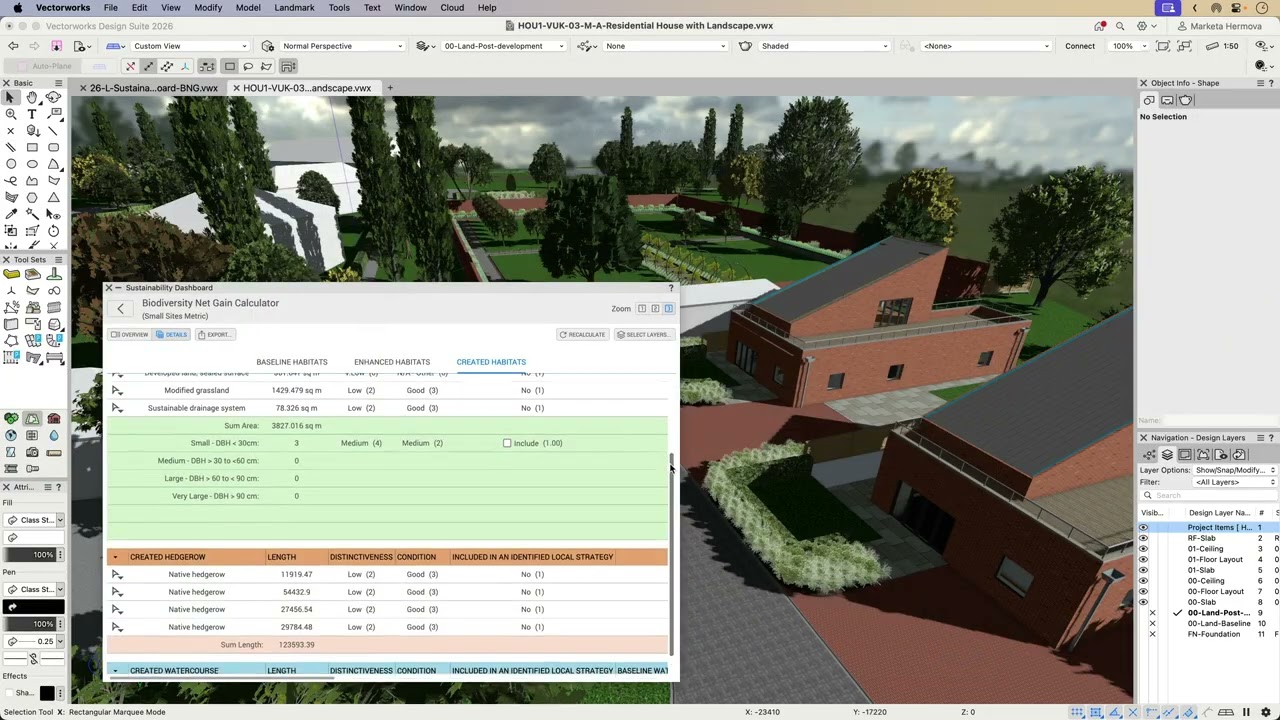1280x720 pixels.
Task: Open the Cloud menu
Action: (x=452, y=7)
